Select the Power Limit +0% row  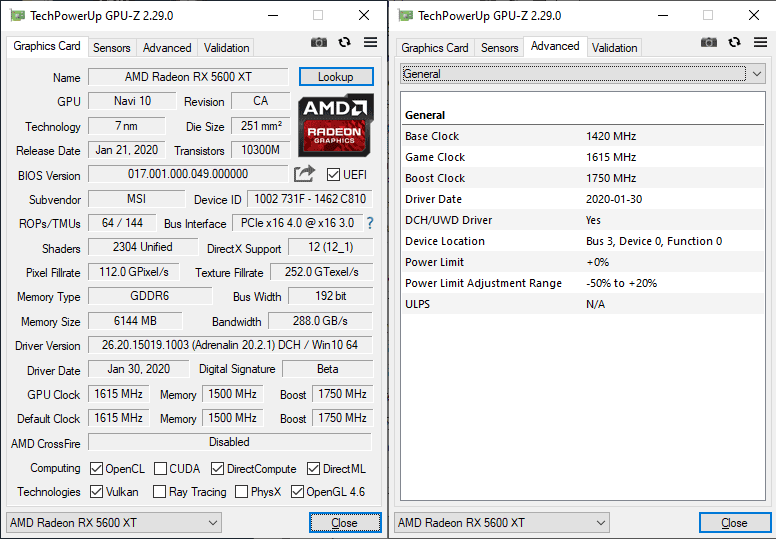point(583,262)
